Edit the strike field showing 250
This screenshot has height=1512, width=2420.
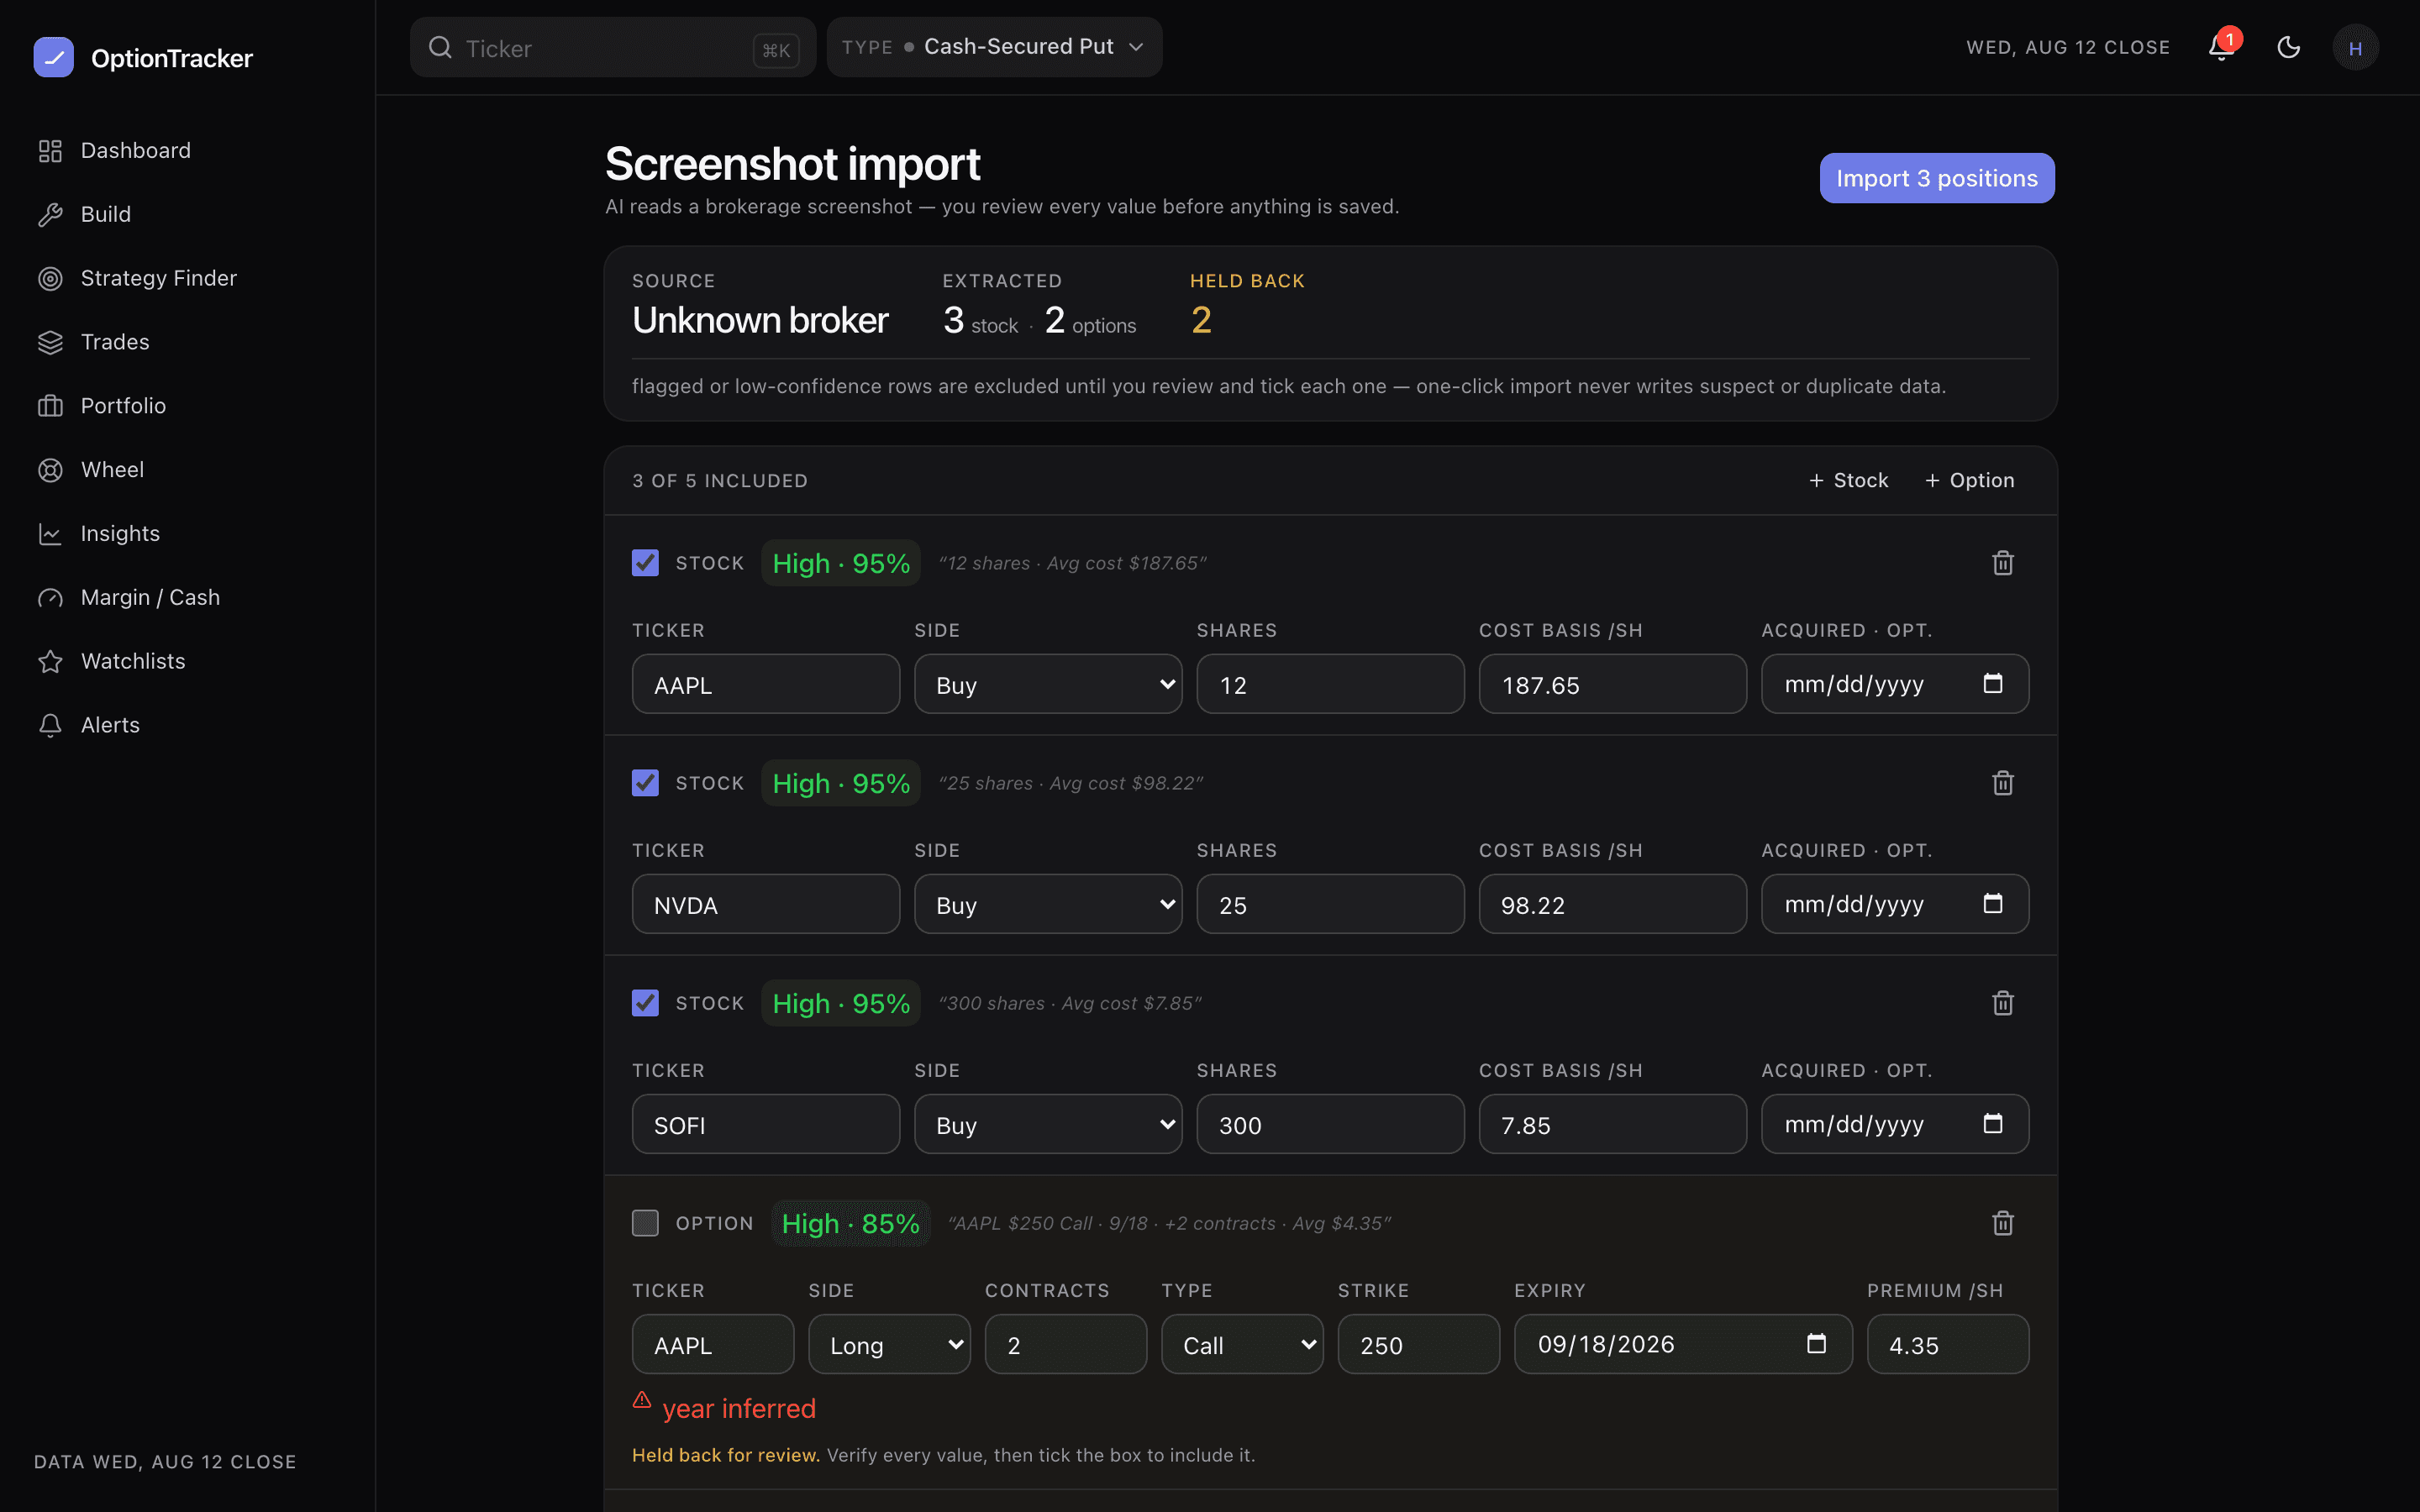[x=1418, y=1344]
